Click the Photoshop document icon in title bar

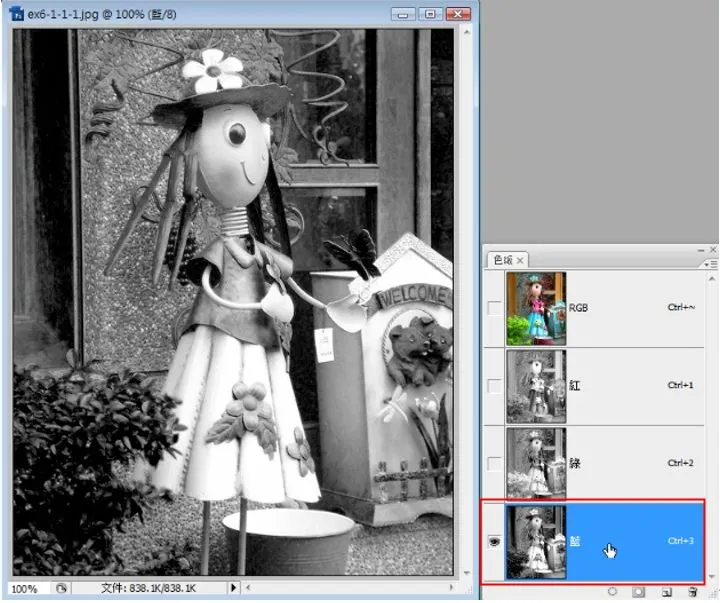click(x=17, y=13)
